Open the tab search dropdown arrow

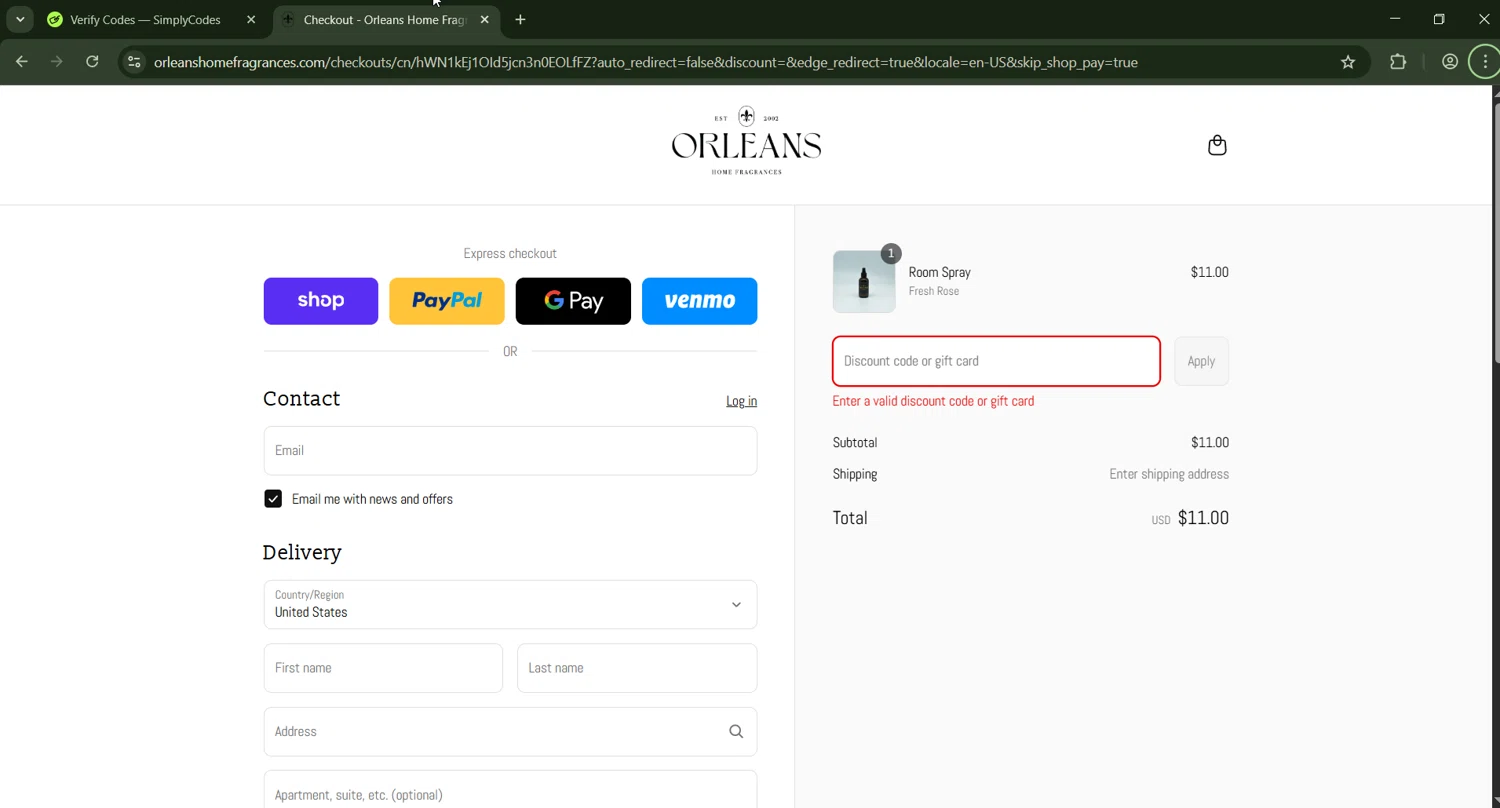[x=20, y=19]
